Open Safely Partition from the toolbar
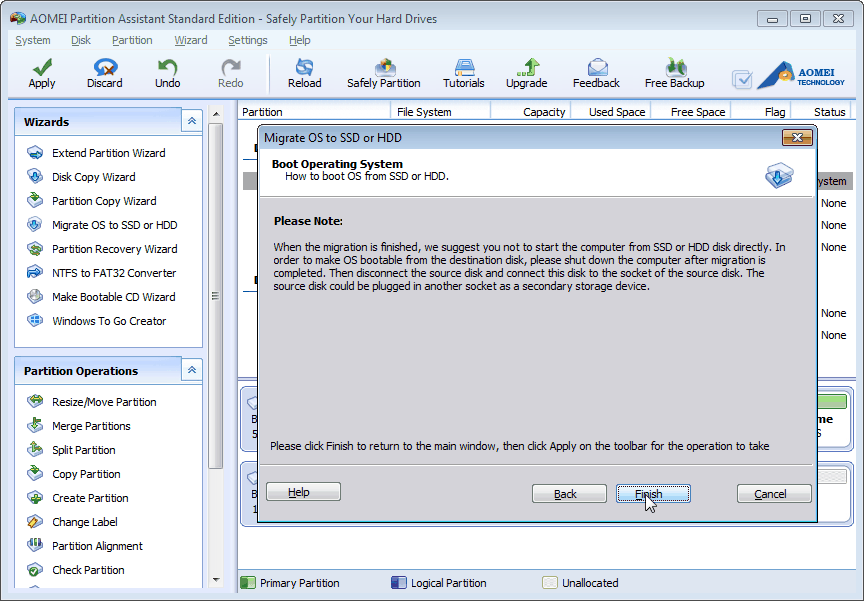The image size is (864, 601). tap(384, 73)
